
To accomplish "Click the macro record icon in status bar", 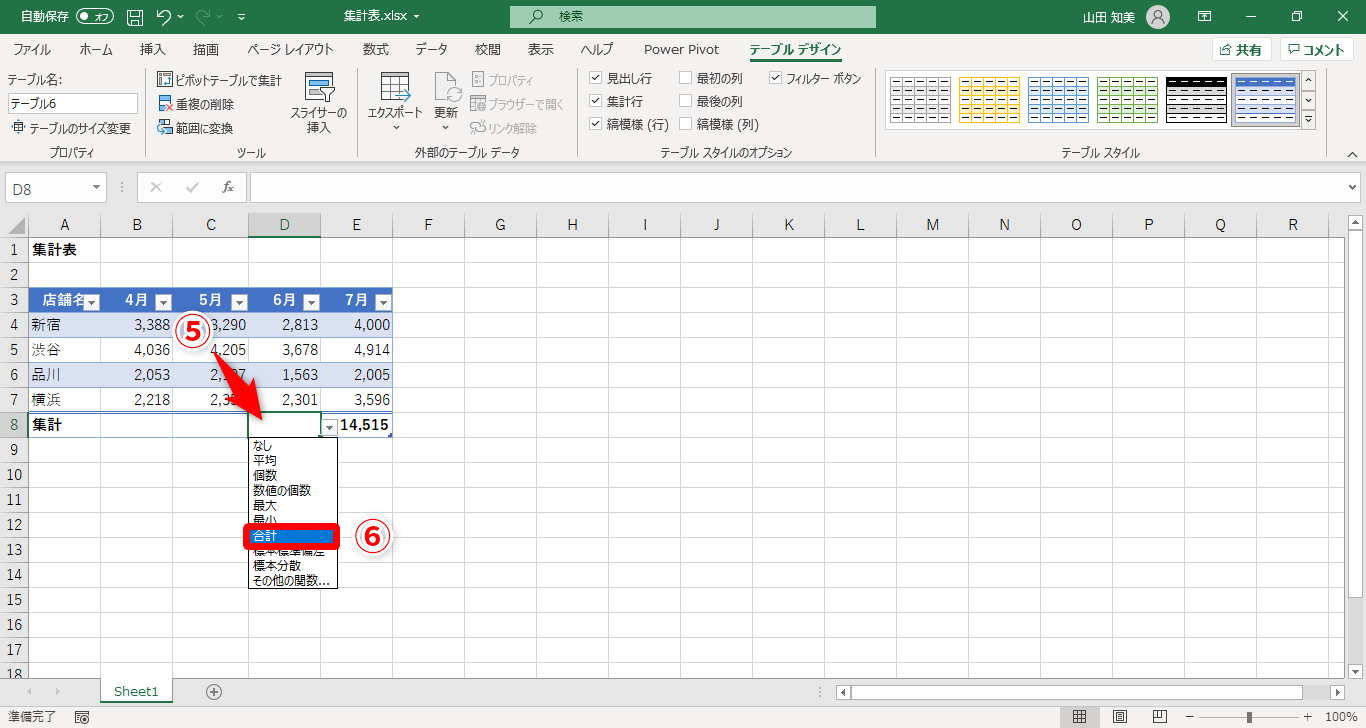I will [82, 717].
